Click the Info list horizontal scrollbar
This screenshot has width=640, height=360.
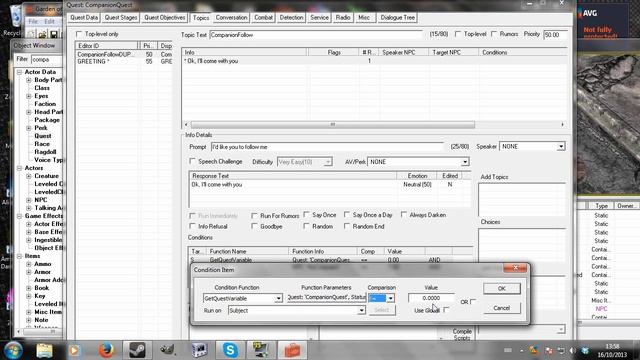[x=333, y=124]
